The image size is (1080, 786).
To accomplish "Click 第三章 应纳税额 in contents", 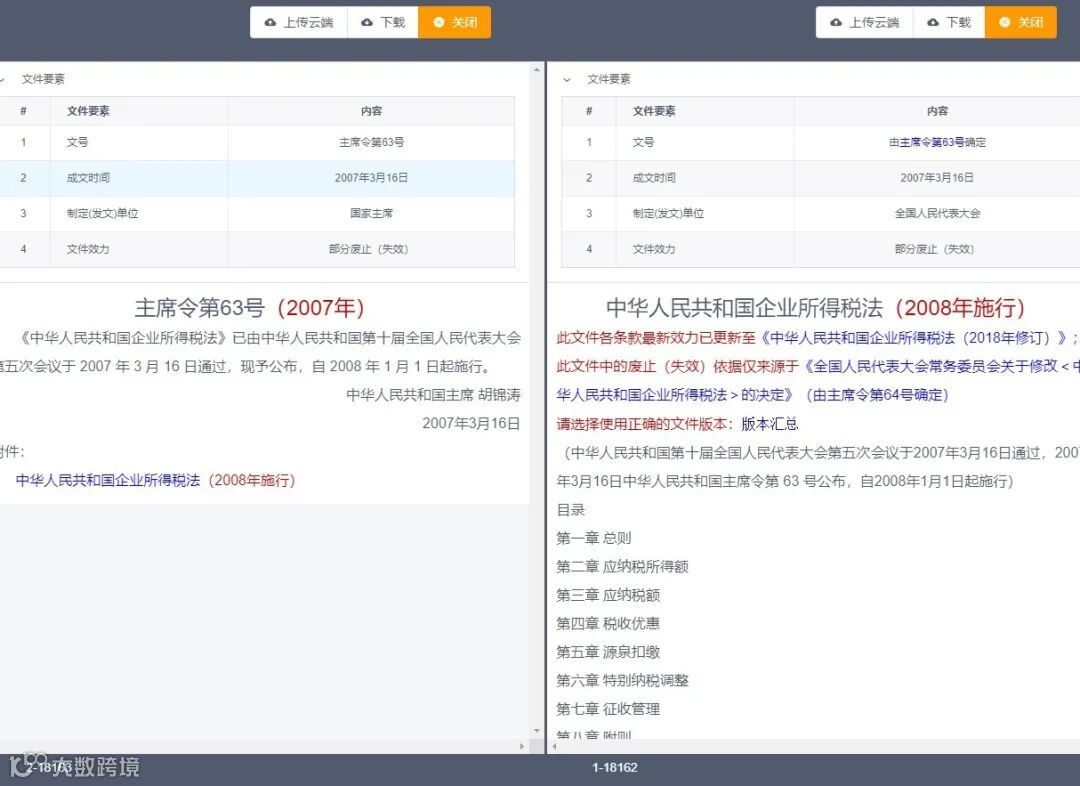I will pos(608,595).
